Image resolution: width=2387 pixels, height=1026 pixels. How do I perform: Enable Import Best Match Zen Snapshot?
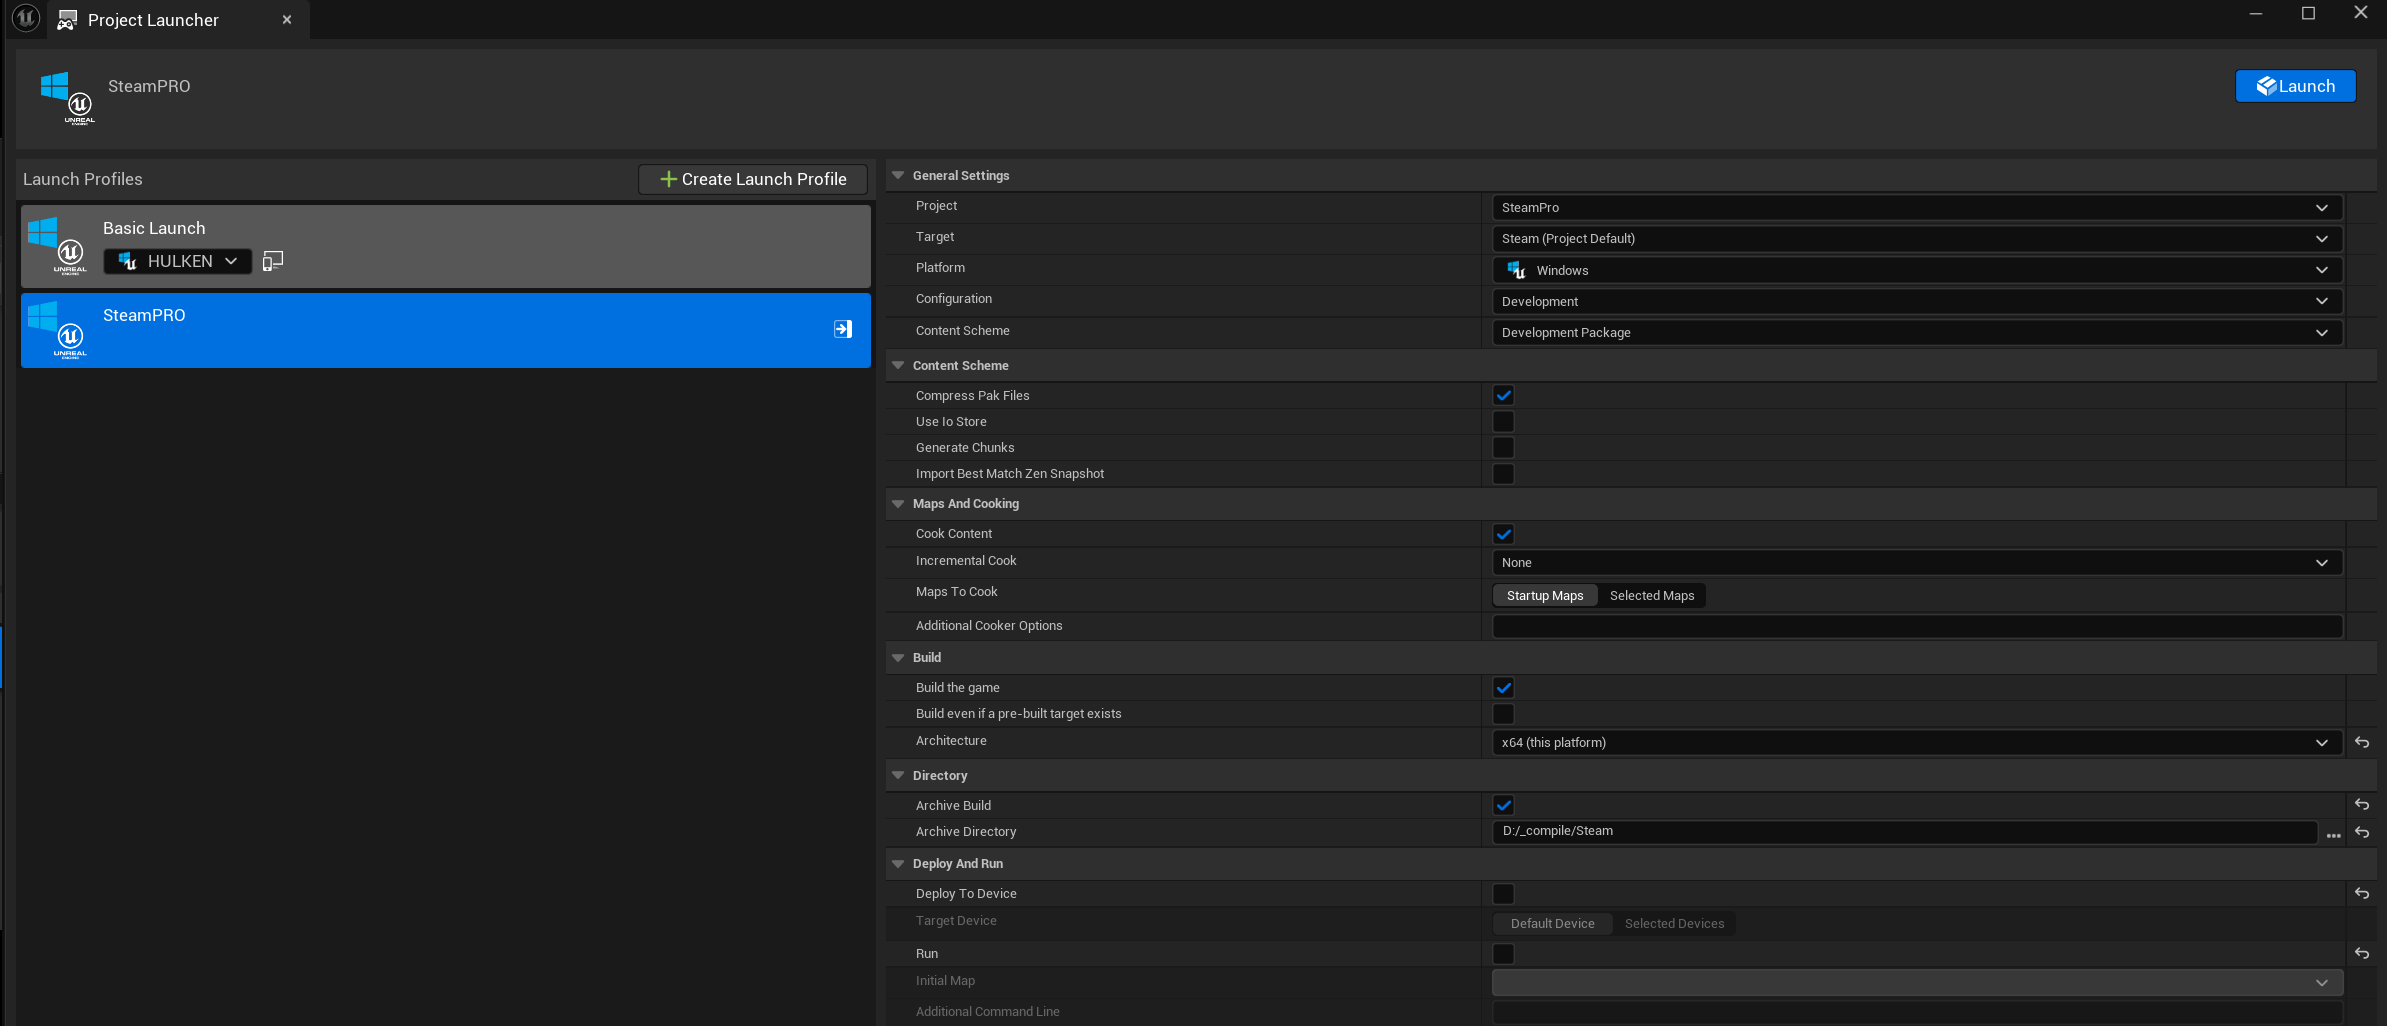click(x=1503, y=473)
